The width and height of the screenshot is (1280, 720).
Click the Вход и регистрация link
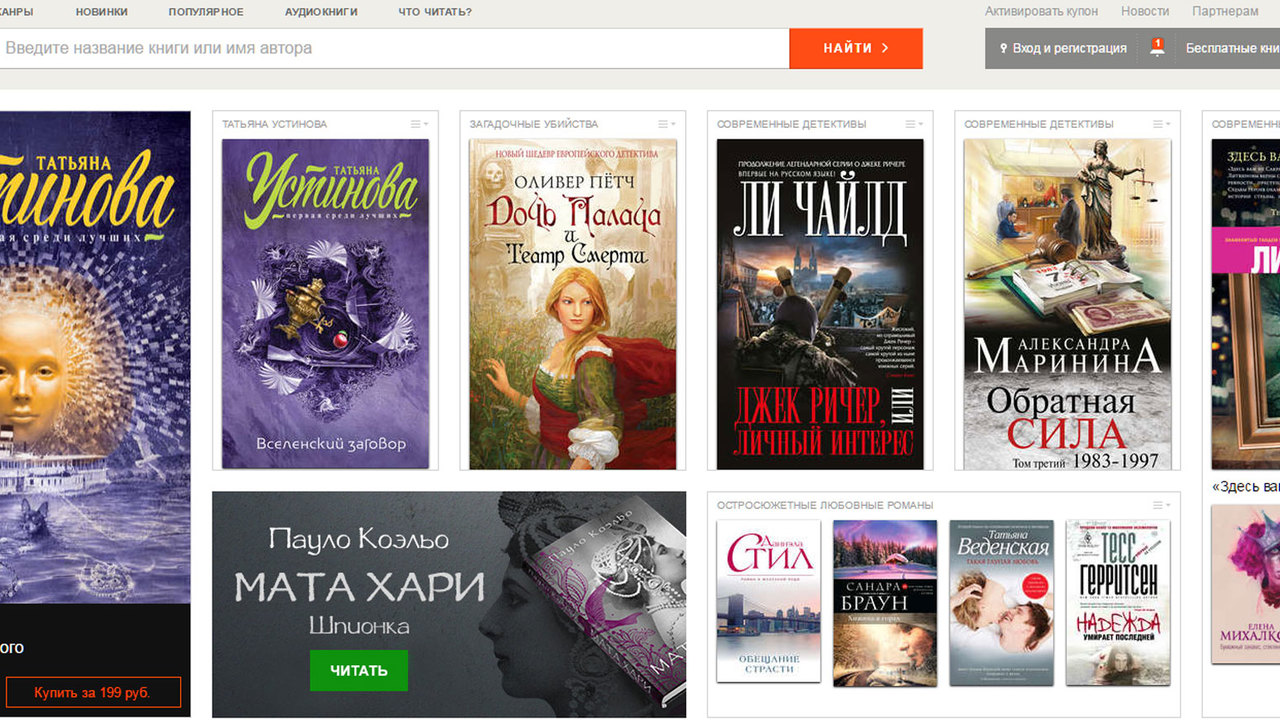1069,48
